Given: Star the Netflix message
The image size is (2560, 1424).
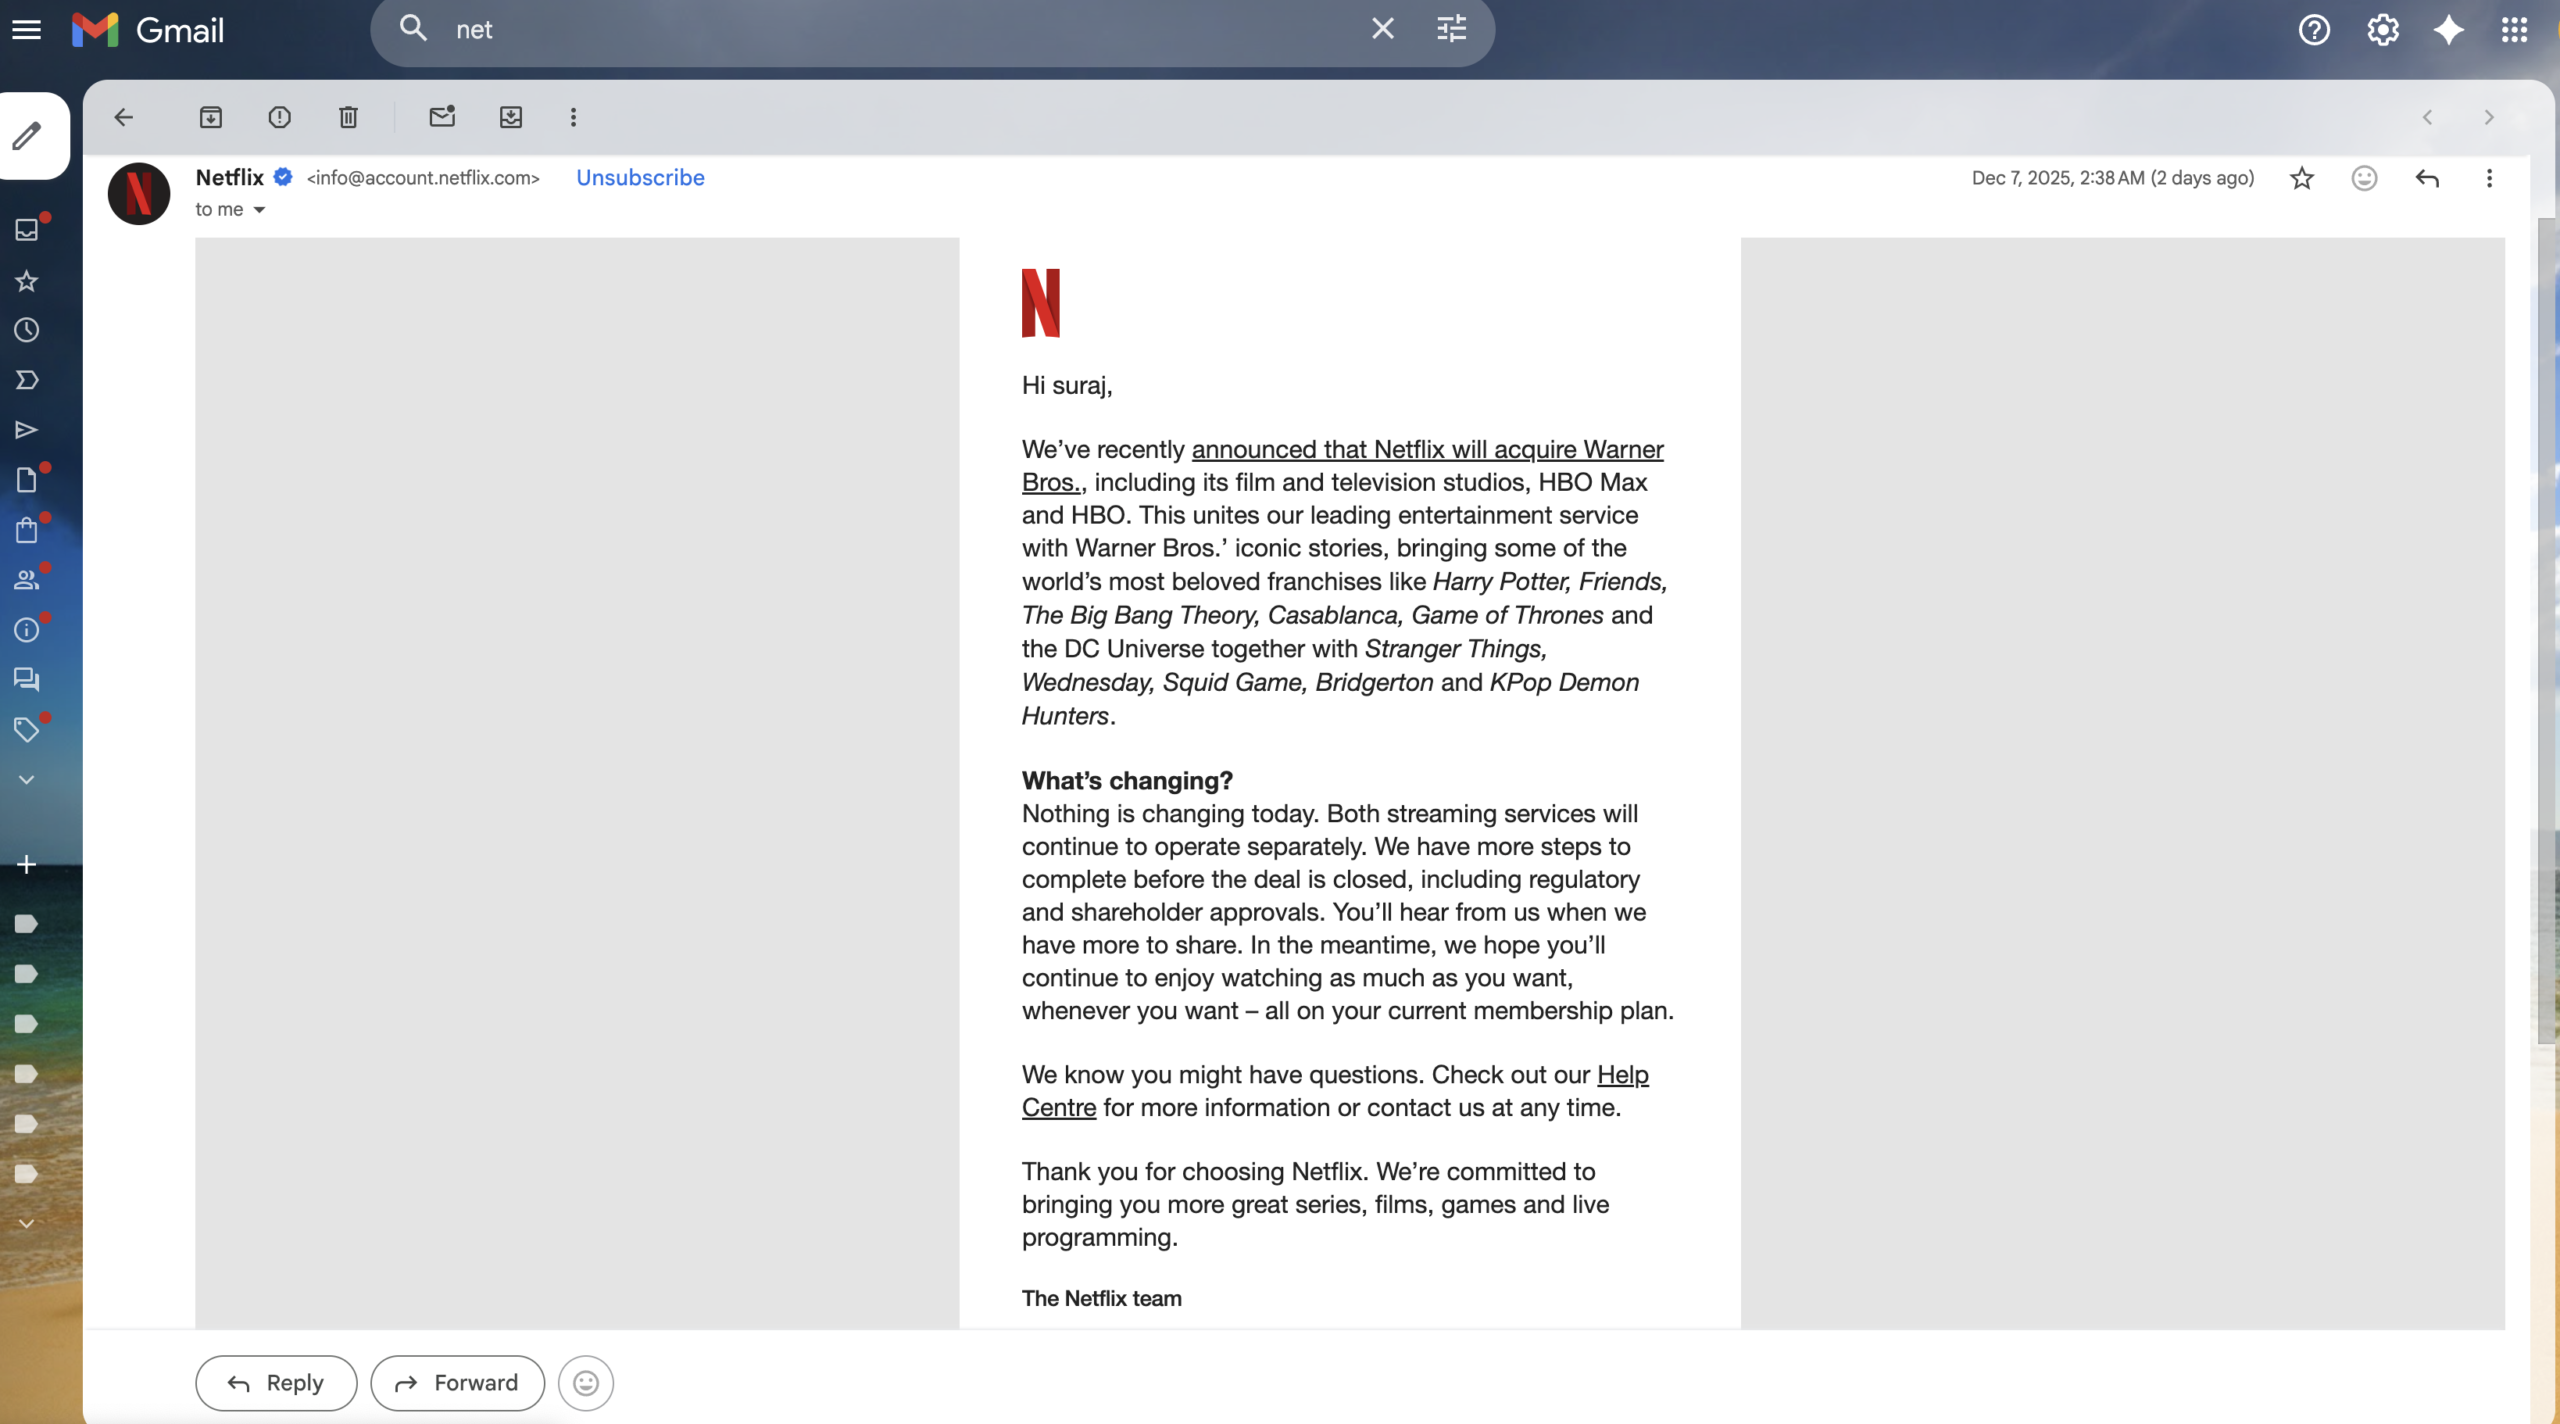Looking at the screenshot, I should [x=2301, y=178].
